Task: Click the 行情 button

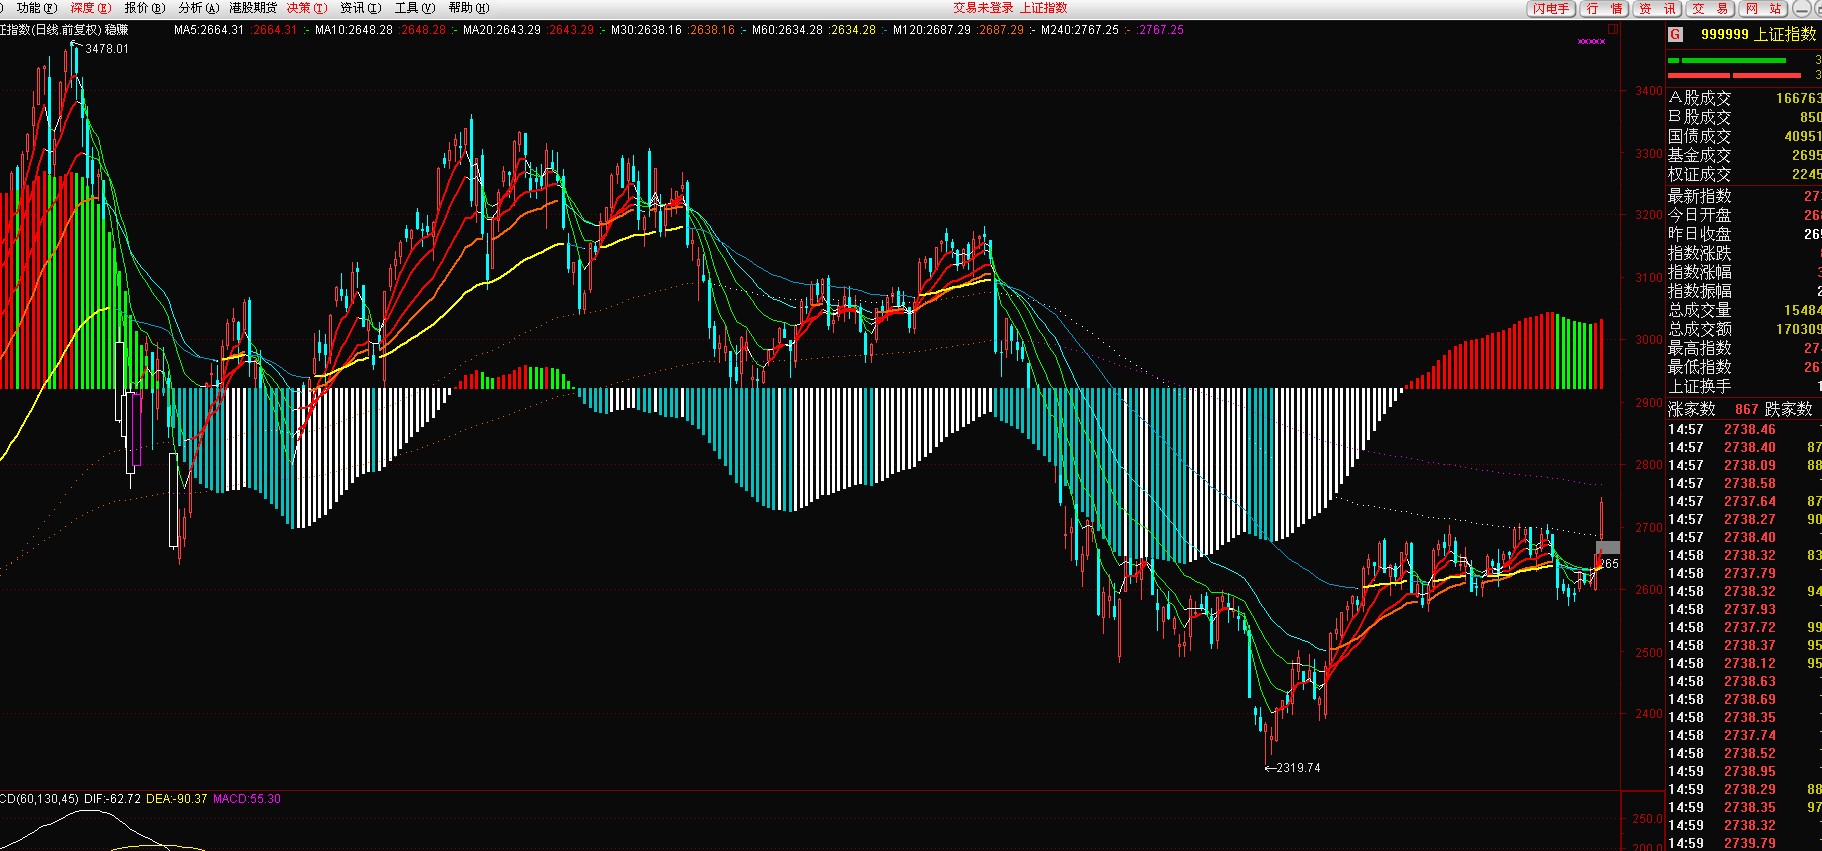Action: [x=1605, y=9]
